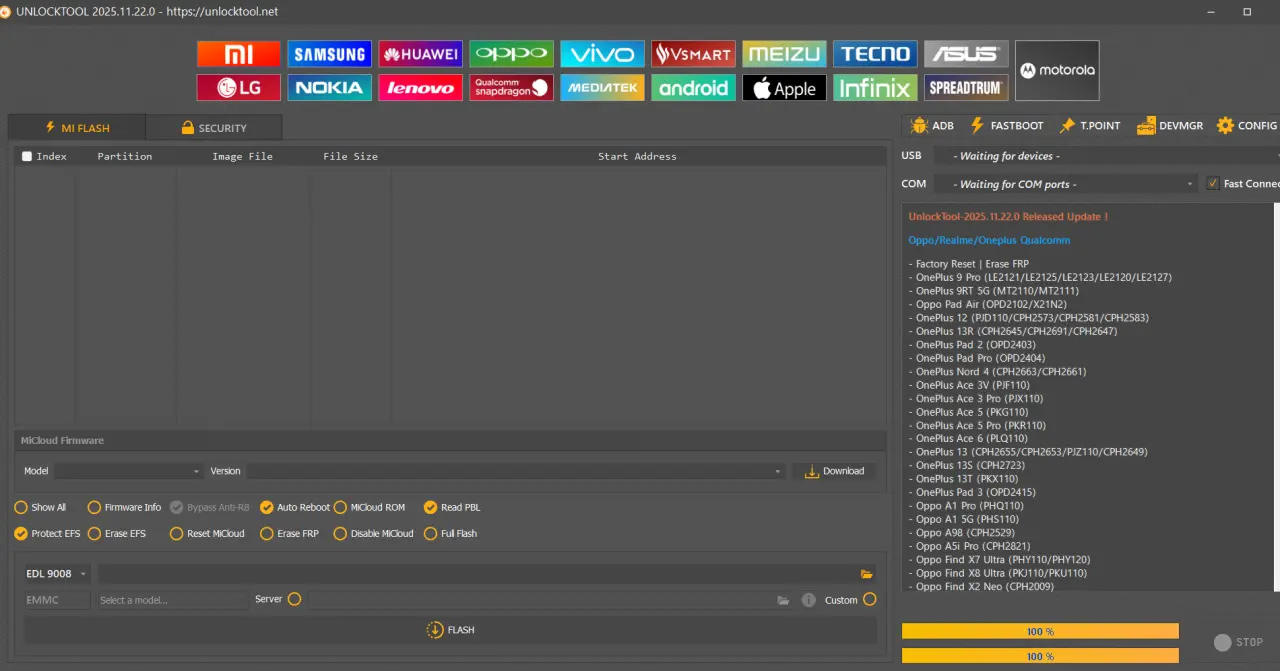Click the FLASH button

click(x=450, y=630)
